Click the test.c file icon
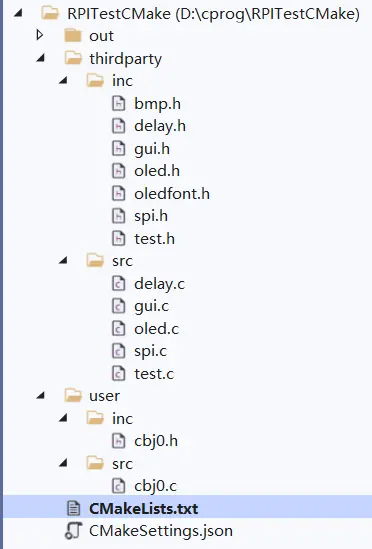This screenshot has height=549, width=372. pos(118,374)
